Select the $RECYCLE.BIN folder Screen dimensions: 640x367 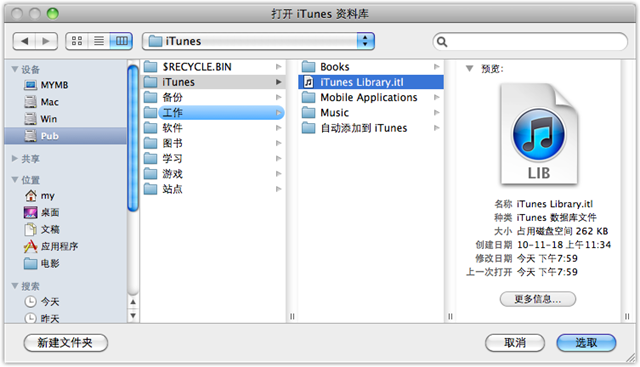click(x=212, y=67)
